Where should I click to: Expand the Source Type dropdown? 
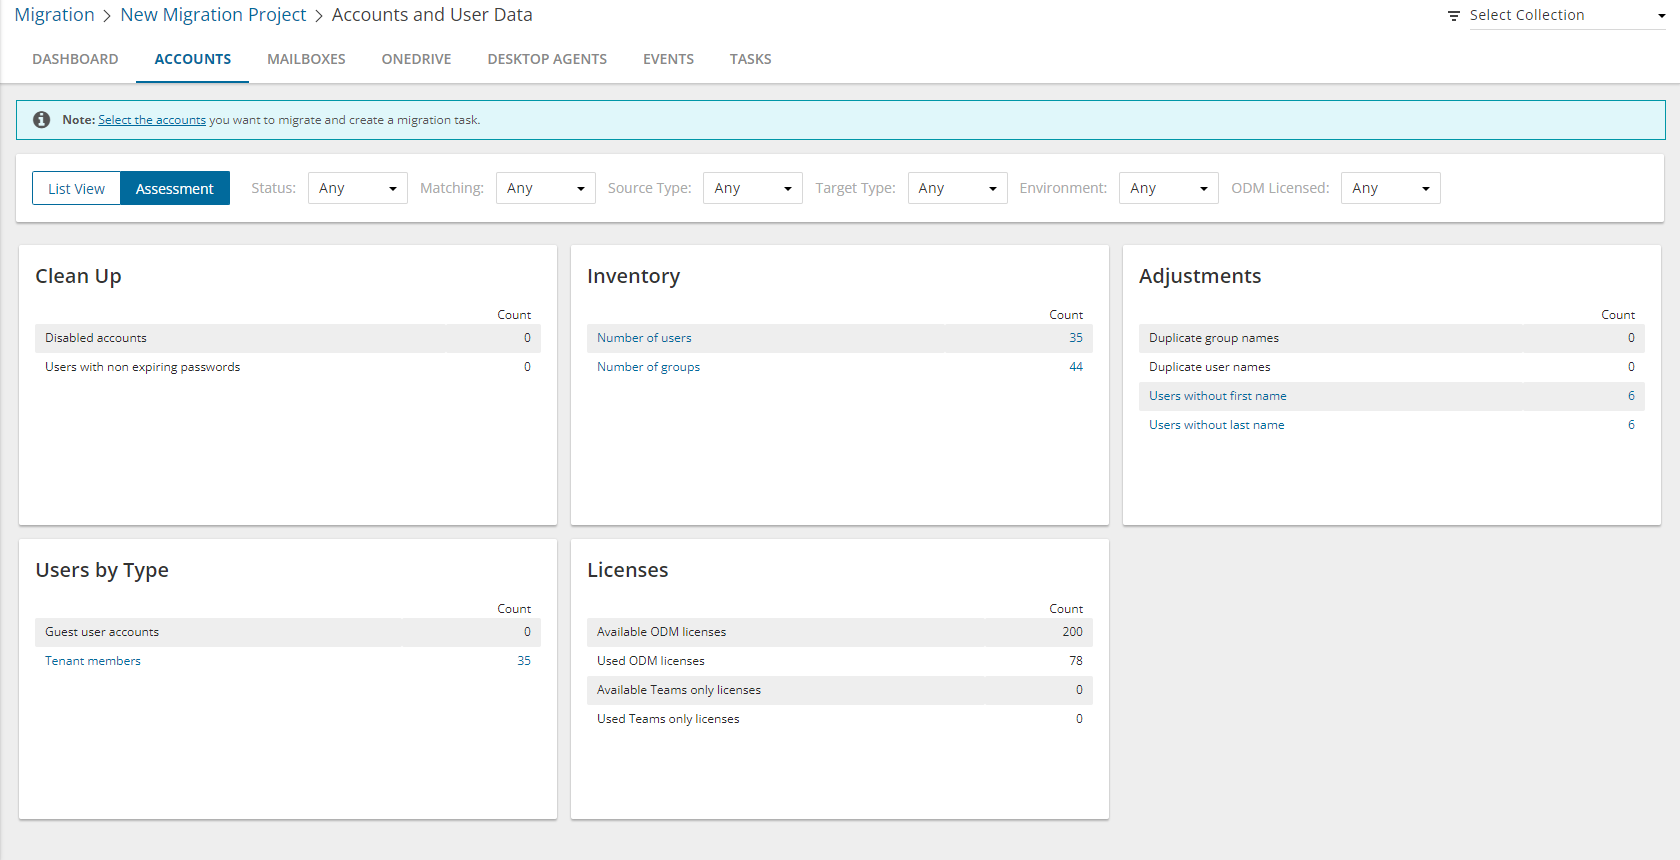click(x=752, y=188)
